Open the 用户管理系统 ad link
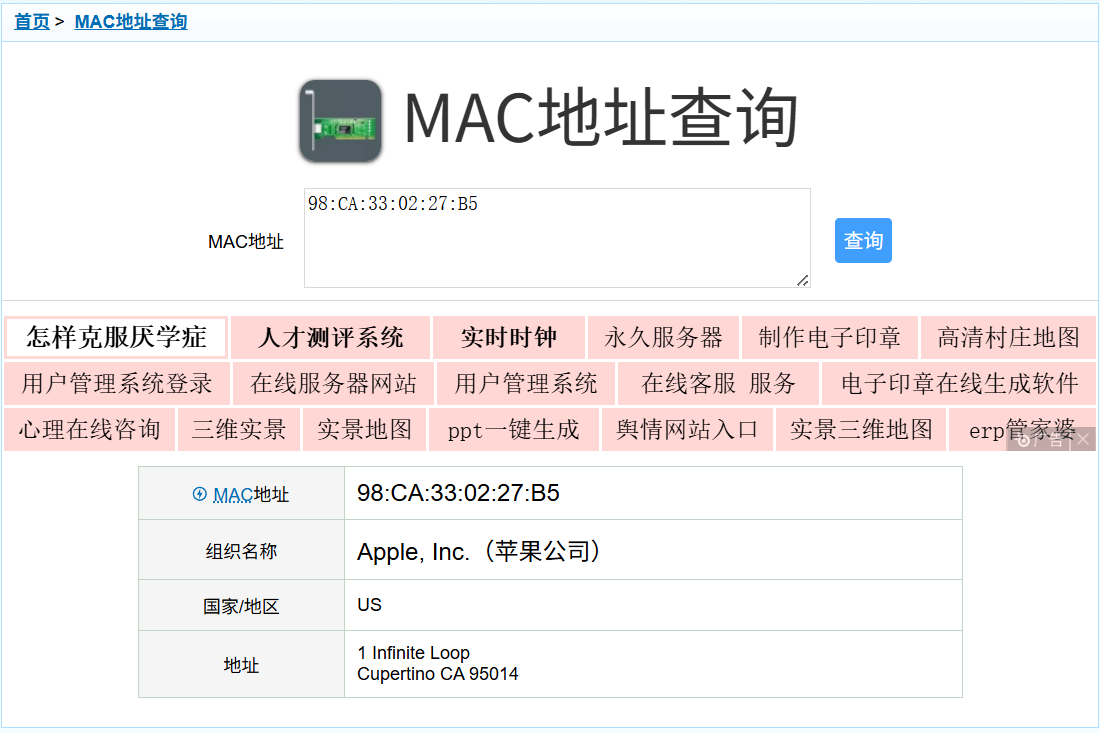Image resolution: width=1100 pixels, height=733 pixels. 525,384
